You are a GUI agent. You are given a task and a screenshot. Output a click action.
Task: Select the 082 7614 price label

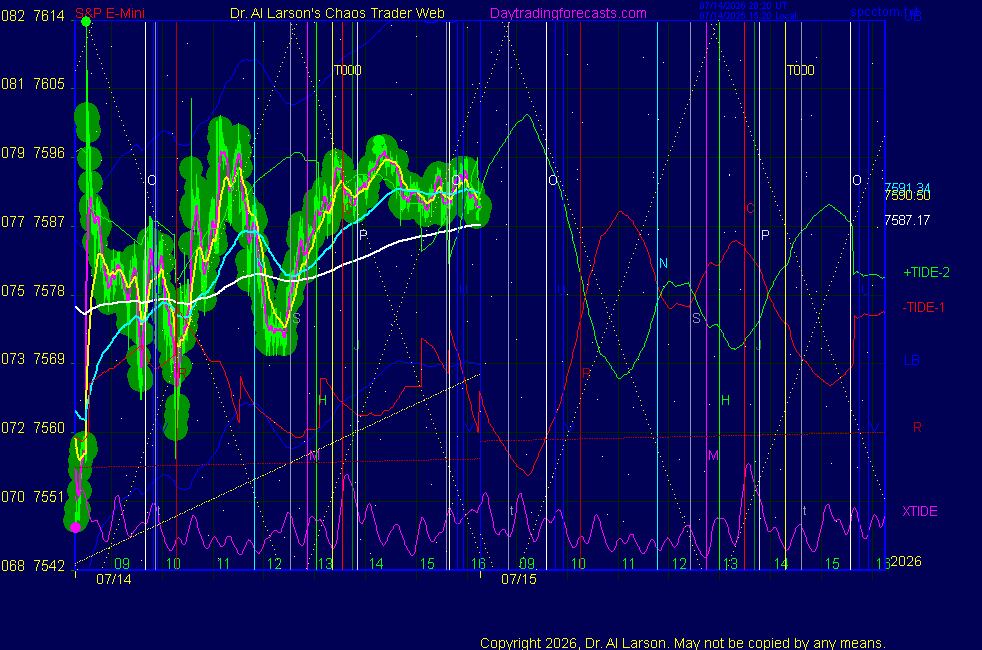[x=33, y=16]
